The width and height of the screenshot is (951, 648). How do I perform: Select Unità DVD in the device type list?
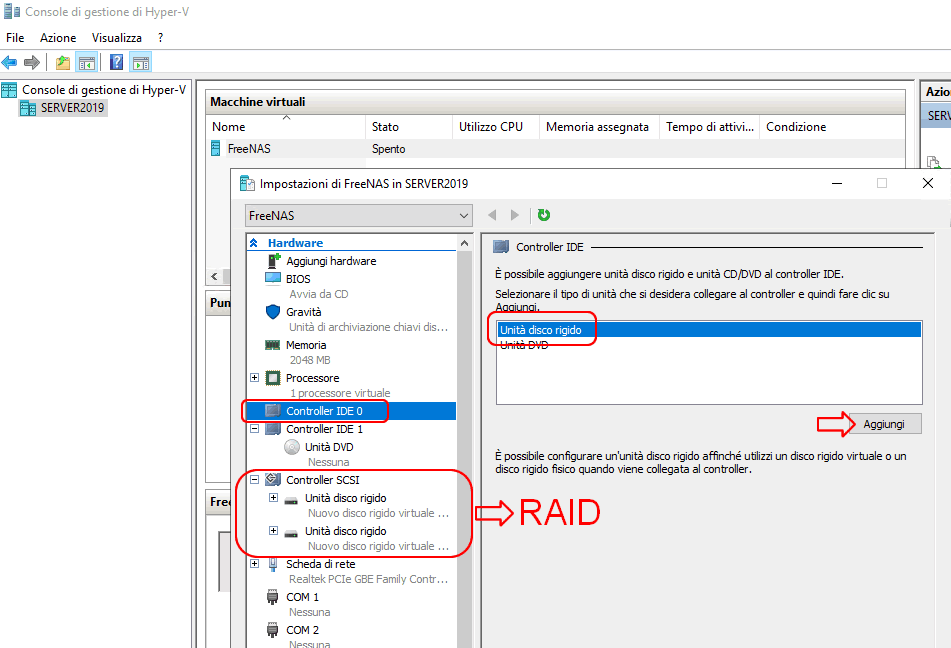tap(709, 345)
